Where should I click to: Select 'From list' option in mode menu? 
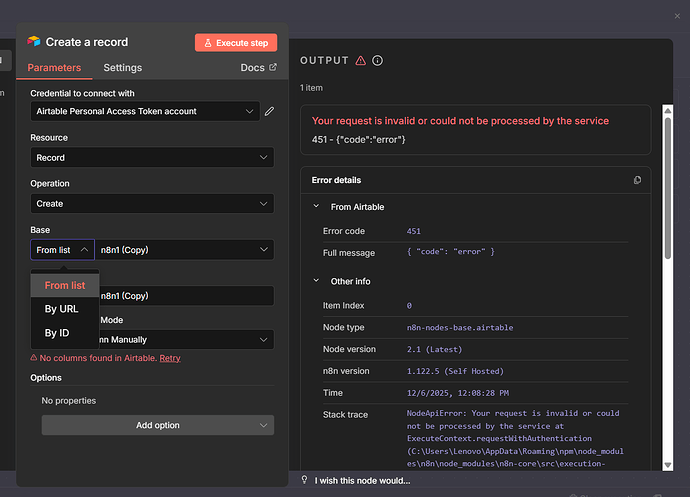point(65,285)
